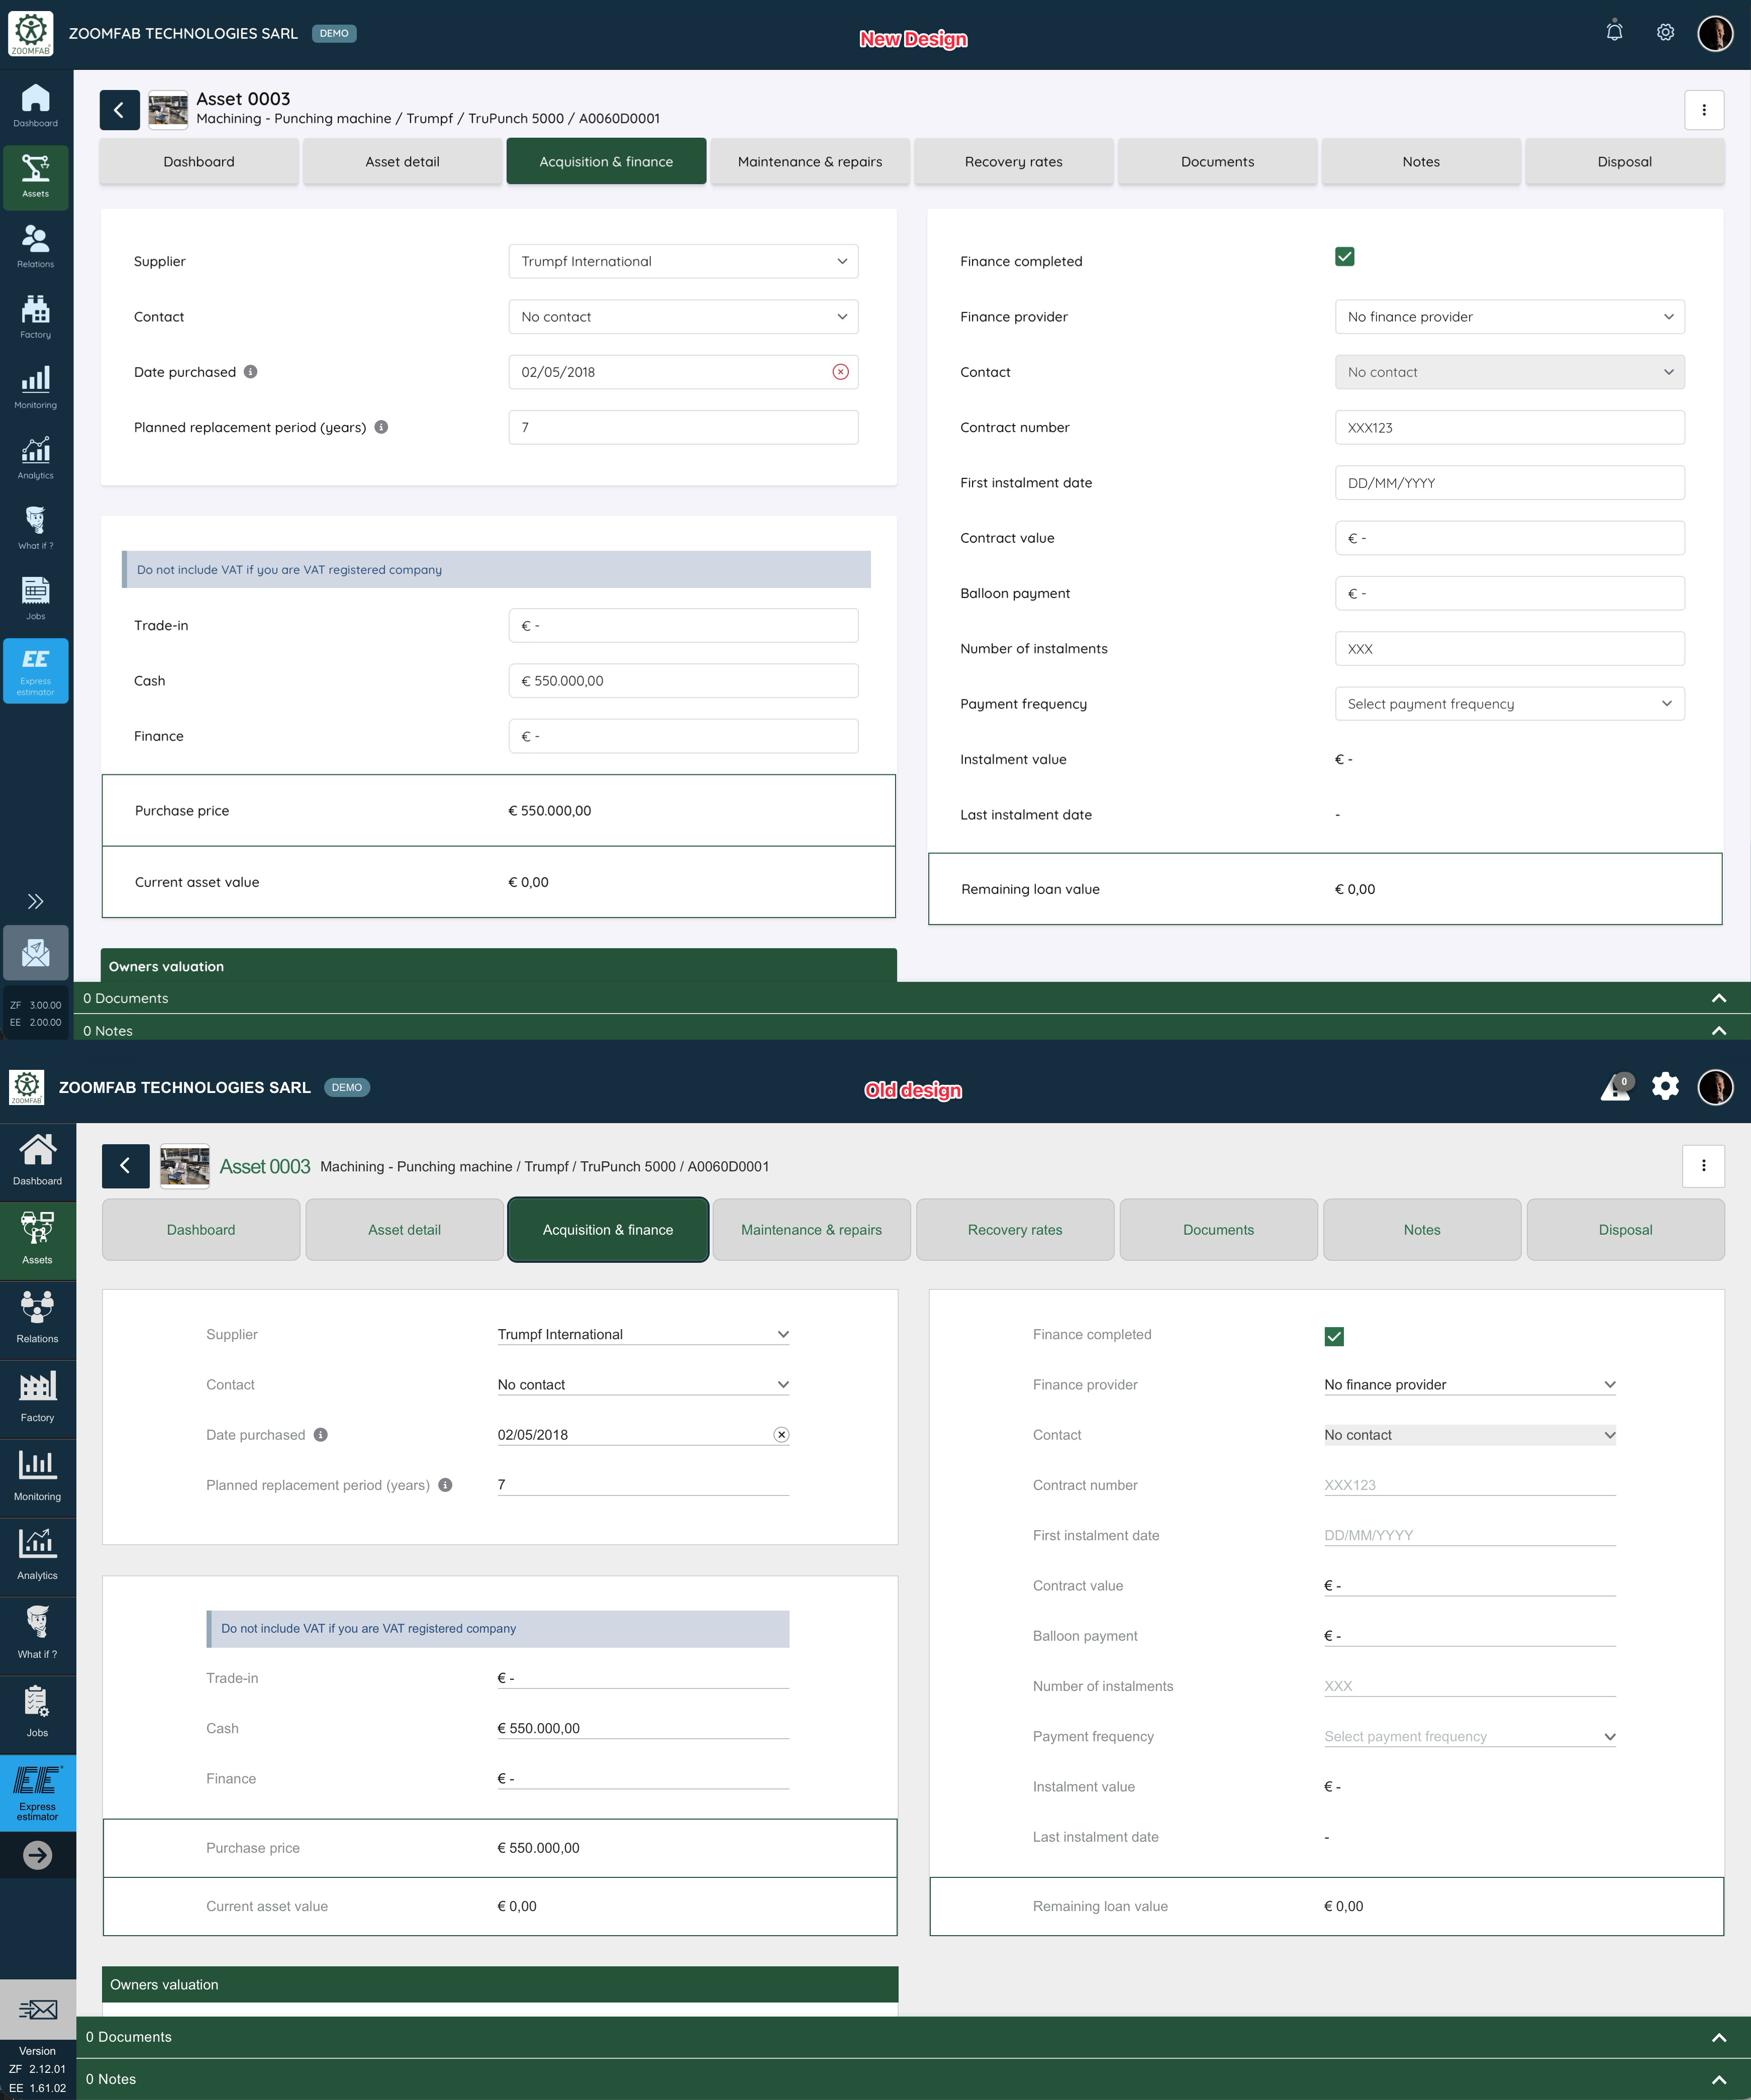Open Express estimator in new design sidebar
1751x2100 pixels.
[x=36, y=670]
